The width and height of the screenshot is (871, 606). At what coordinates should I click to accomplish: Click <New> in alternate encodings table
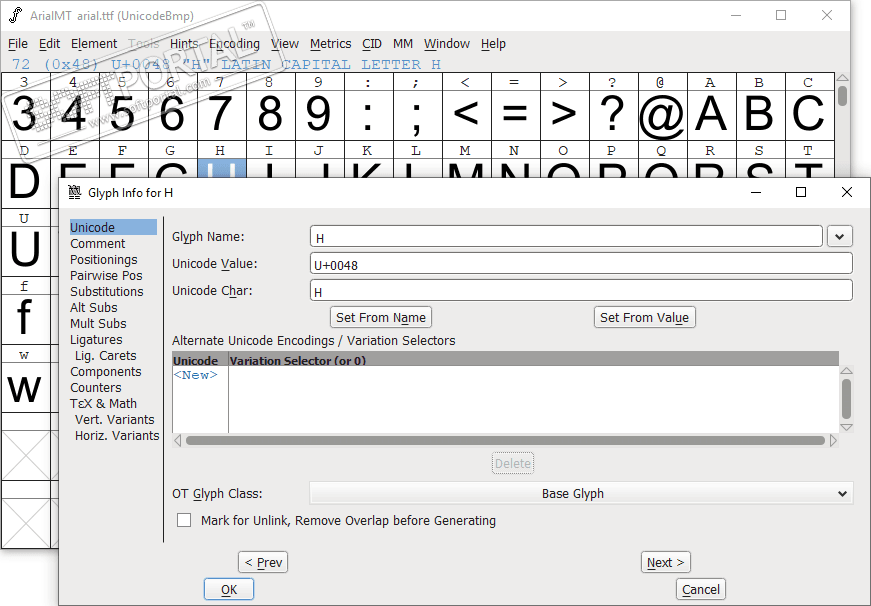(x=196, y=375)
